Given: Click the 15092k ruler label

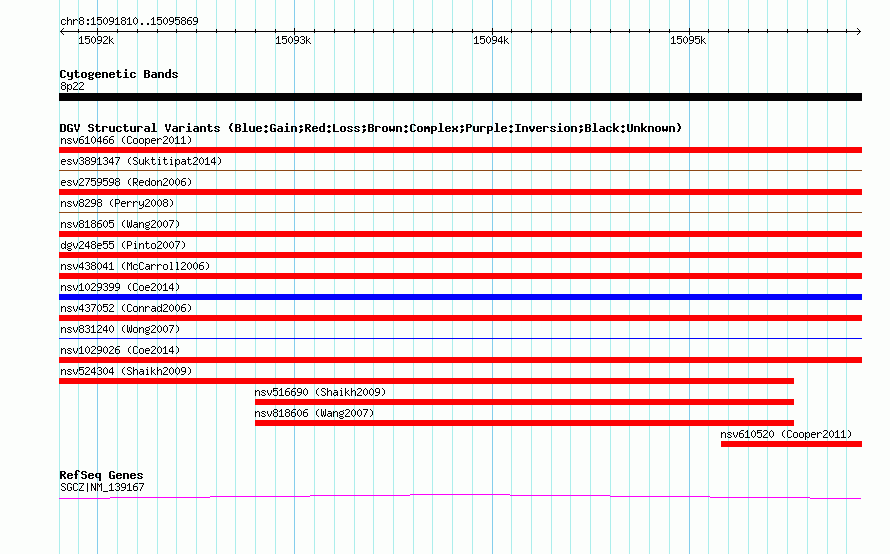Looking at the screenshot, I should (96, 40).
